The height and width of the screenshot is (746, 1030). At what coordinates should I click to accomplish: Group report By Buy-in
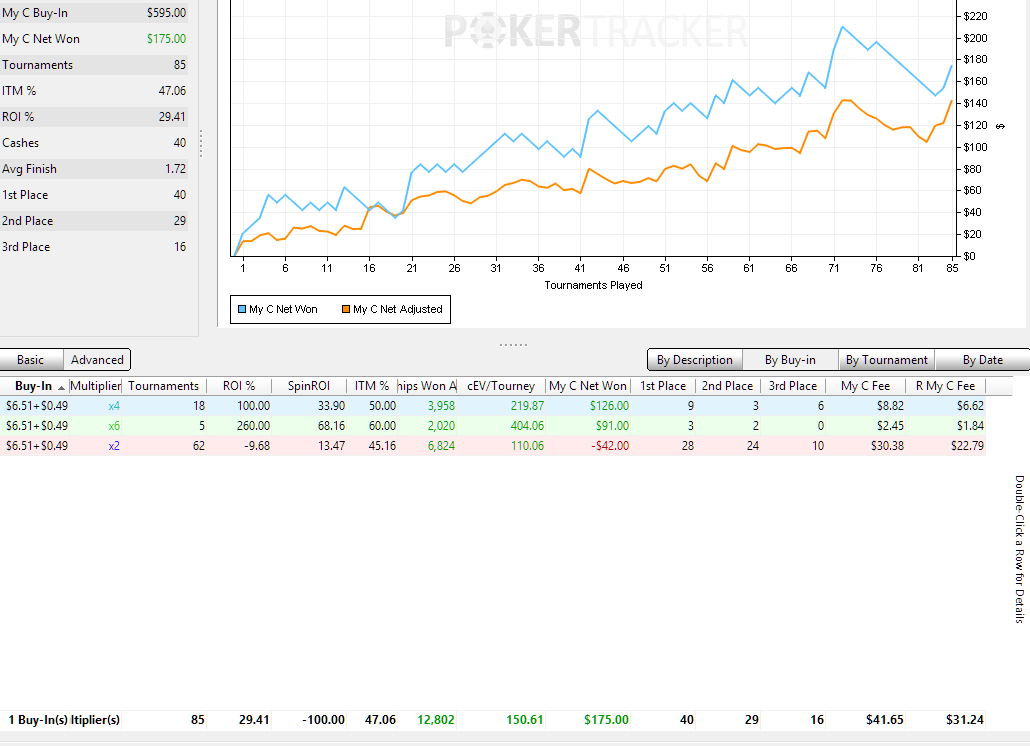coord(790,360)
